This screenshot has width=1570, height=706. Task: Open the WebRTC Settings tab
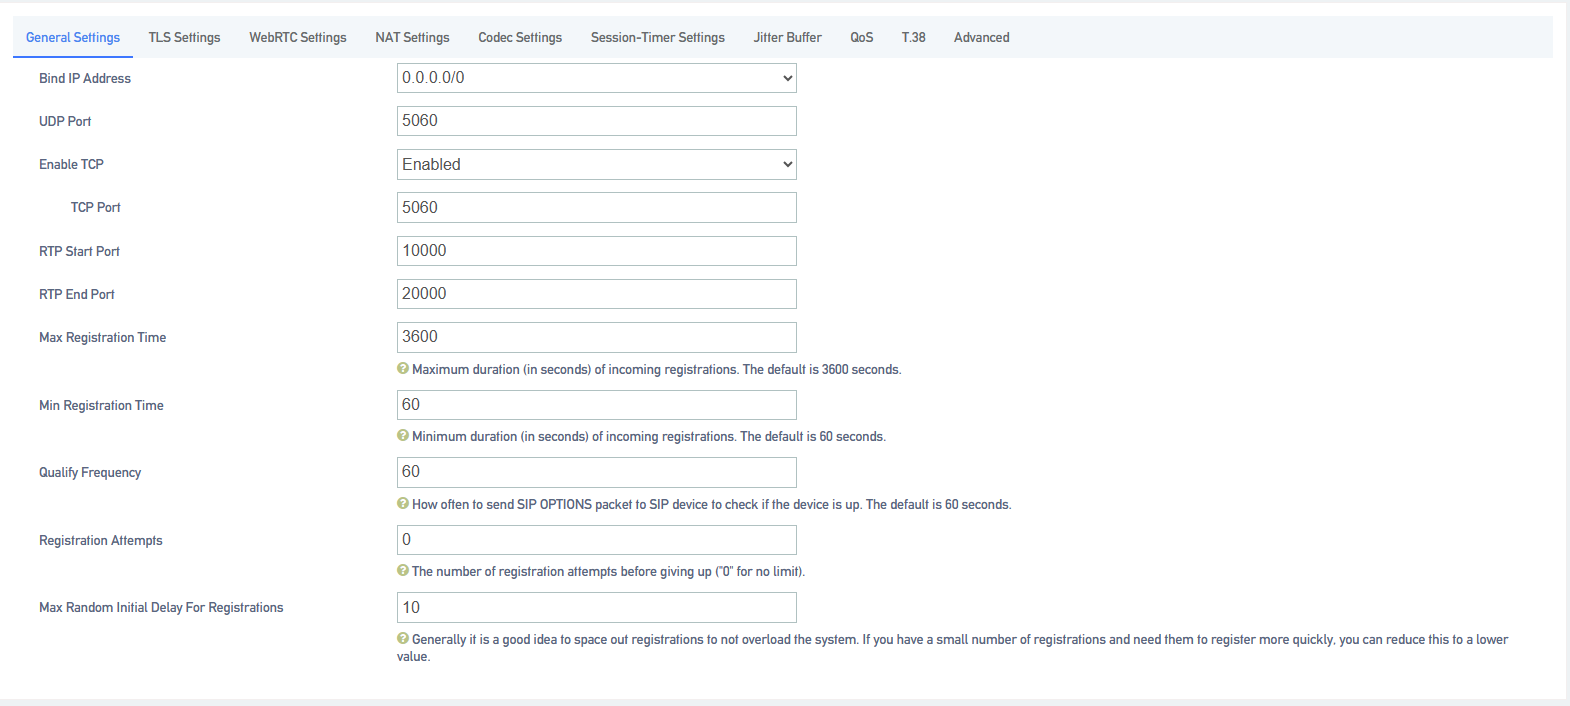(298, 37)
